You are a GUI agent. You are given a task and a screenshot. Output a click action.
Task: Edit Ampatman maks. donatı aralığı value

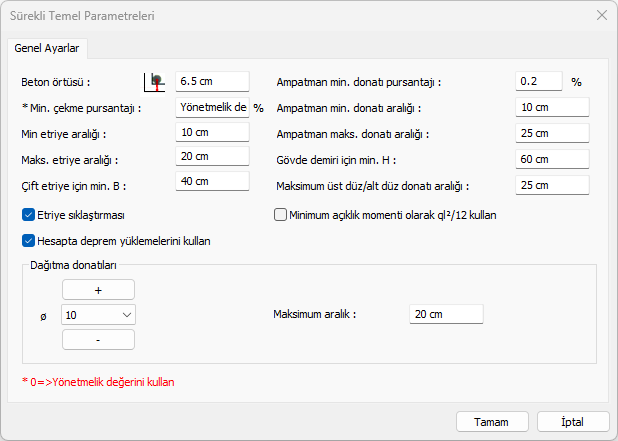(x=552, y=132)
